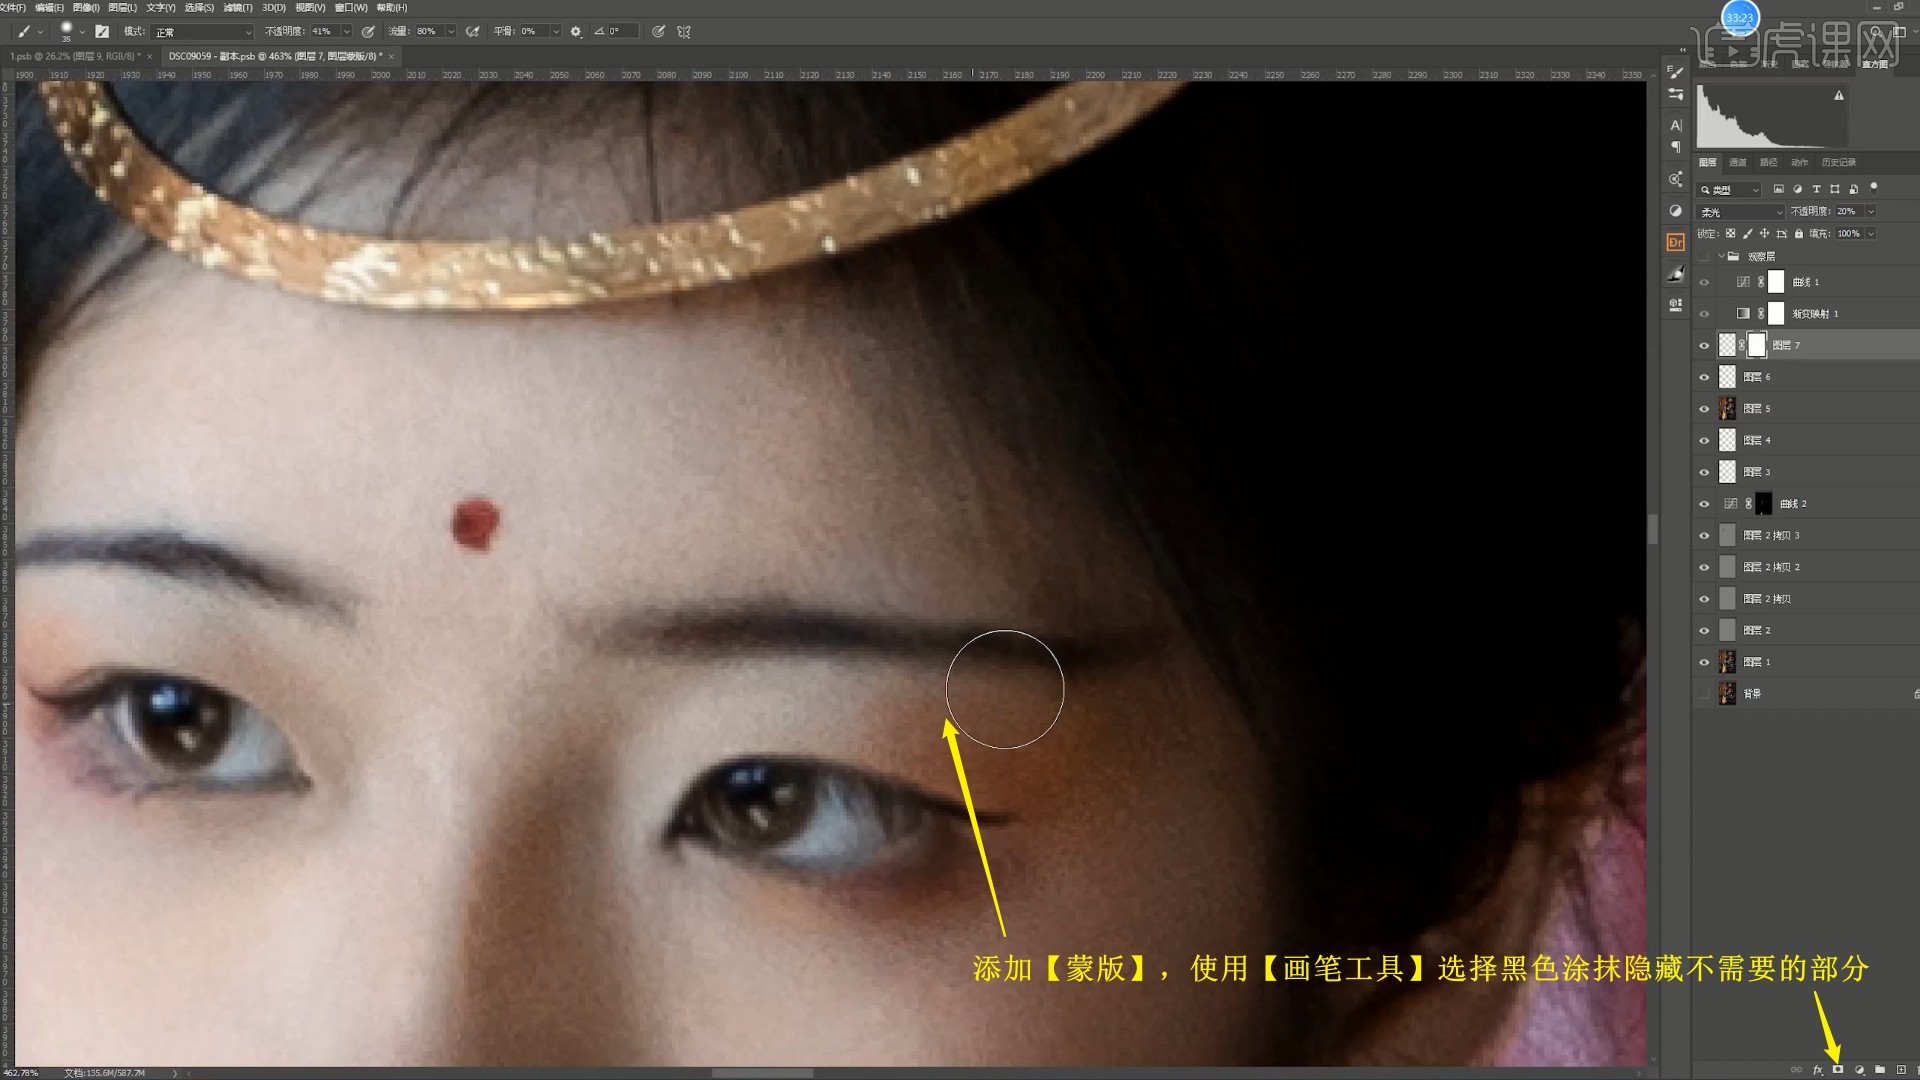Switch to the 1.psb document tab
This screenshot has height=1080, width=1920.
(74, 57)
